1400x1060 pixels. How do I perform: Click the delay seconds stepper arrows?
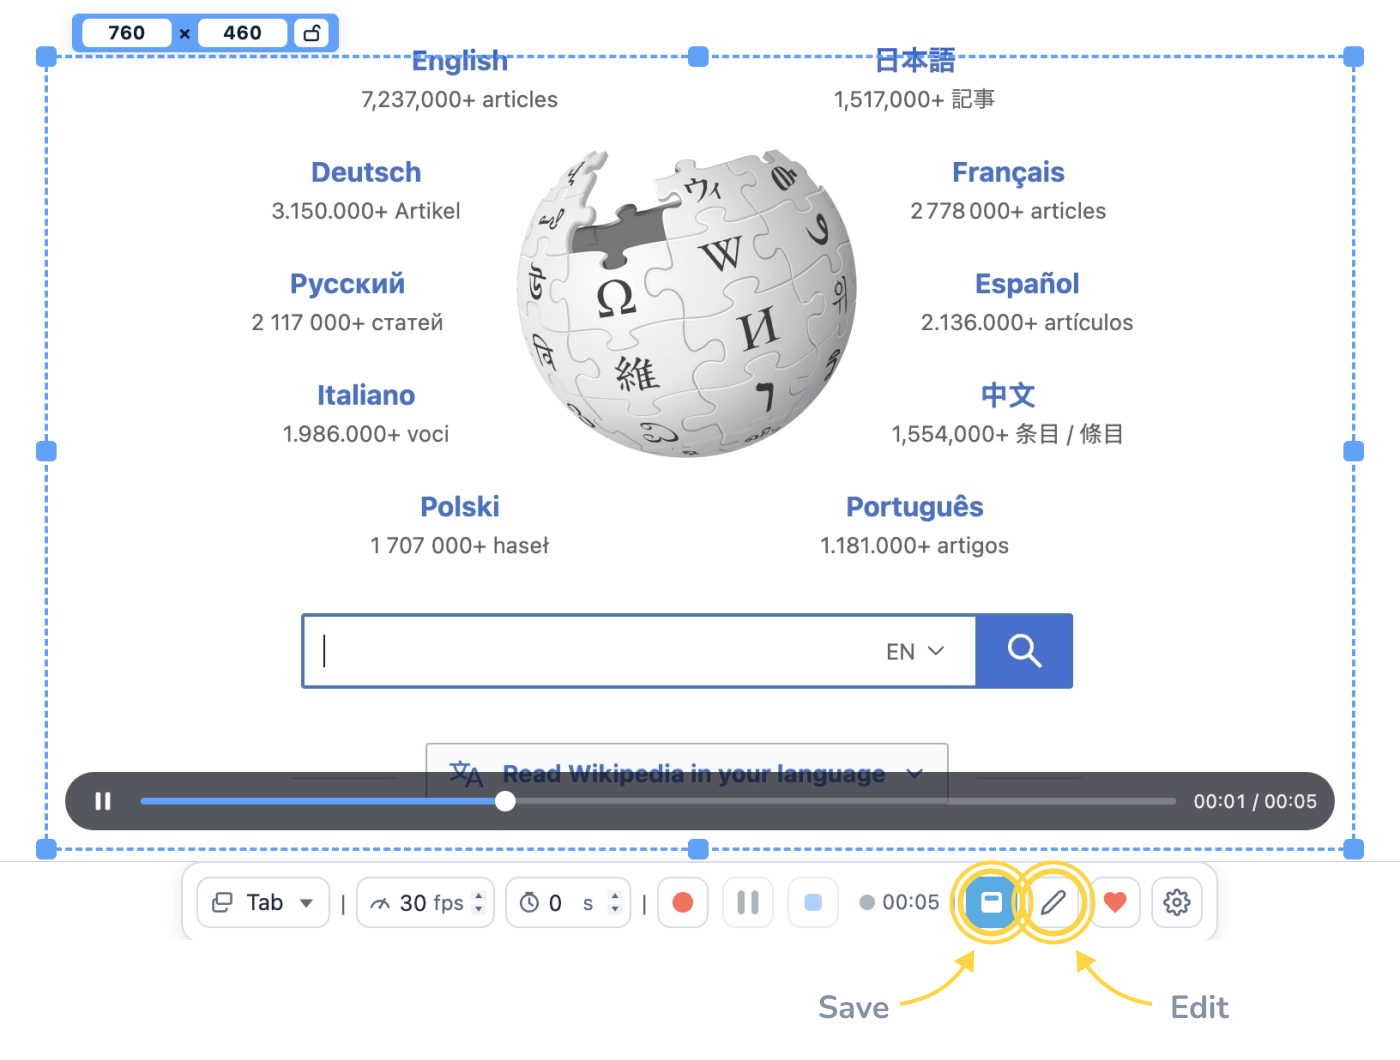pos(615,903)
